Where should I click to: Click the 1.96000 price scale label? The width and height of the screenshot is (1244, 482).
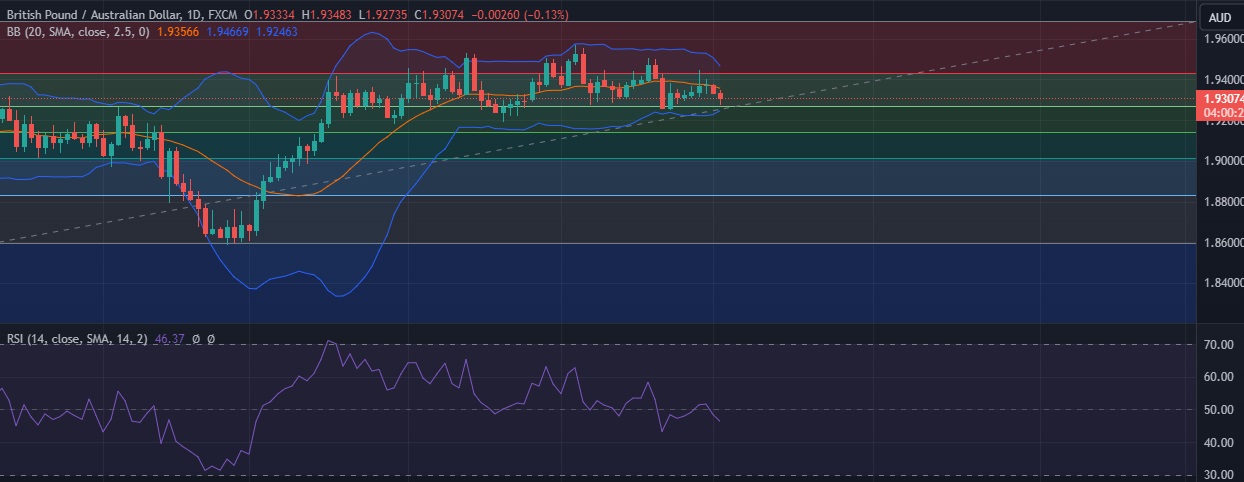tap(1222, 39)
